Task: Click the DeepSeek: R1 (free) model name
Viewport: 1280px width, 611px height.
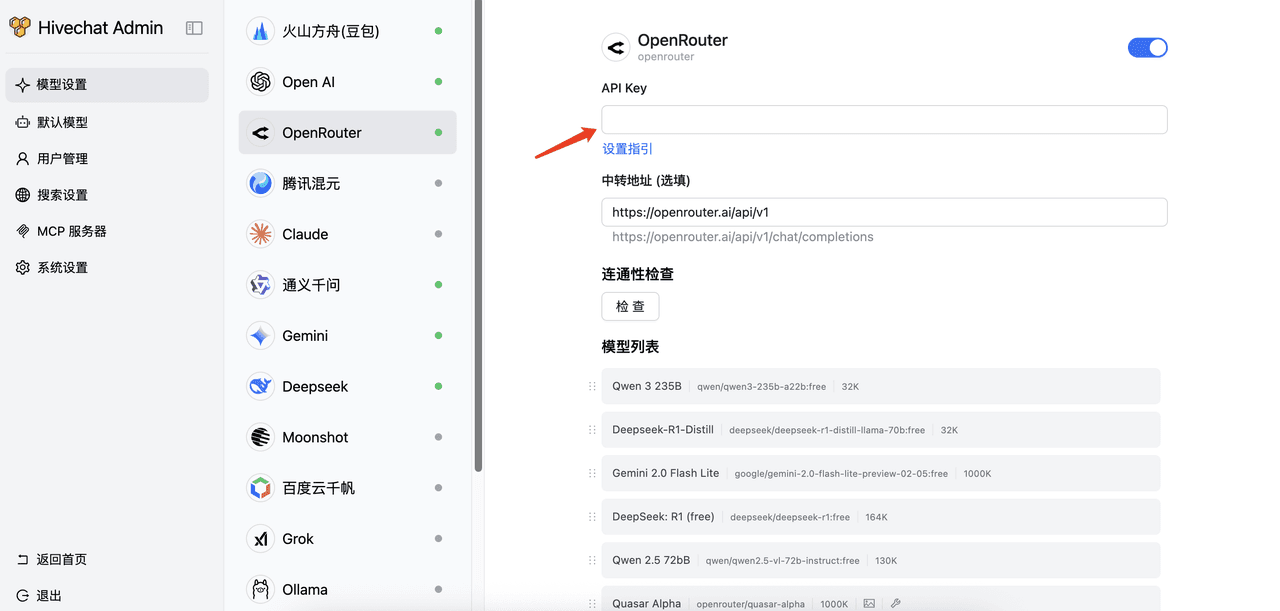Action: coord(663,517)
